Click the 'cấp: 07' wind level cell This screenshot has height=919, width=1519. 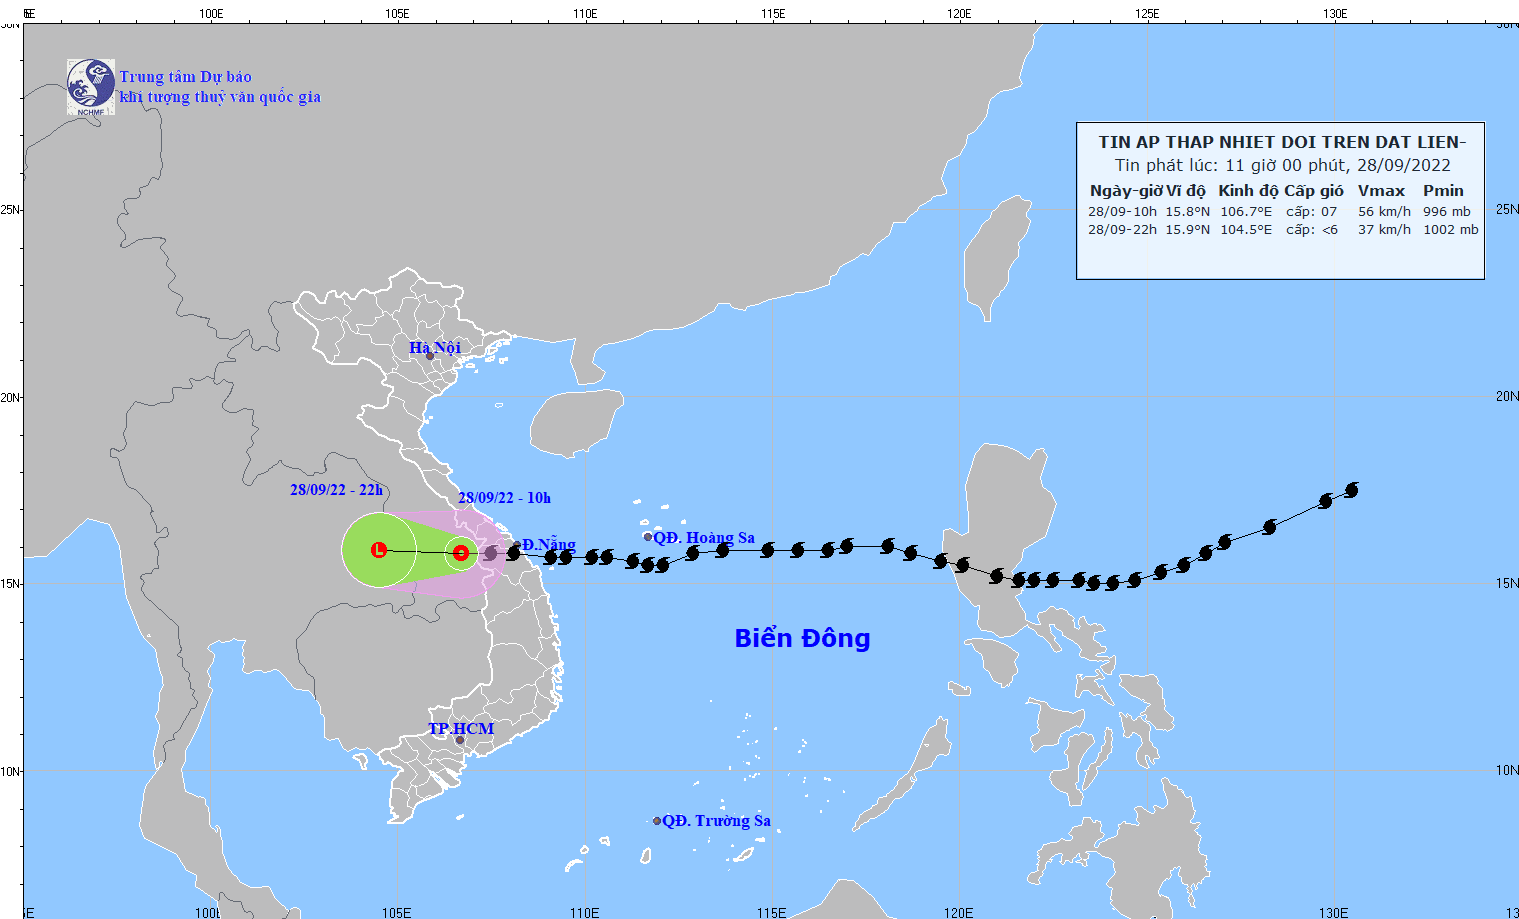coord(1311,211)
